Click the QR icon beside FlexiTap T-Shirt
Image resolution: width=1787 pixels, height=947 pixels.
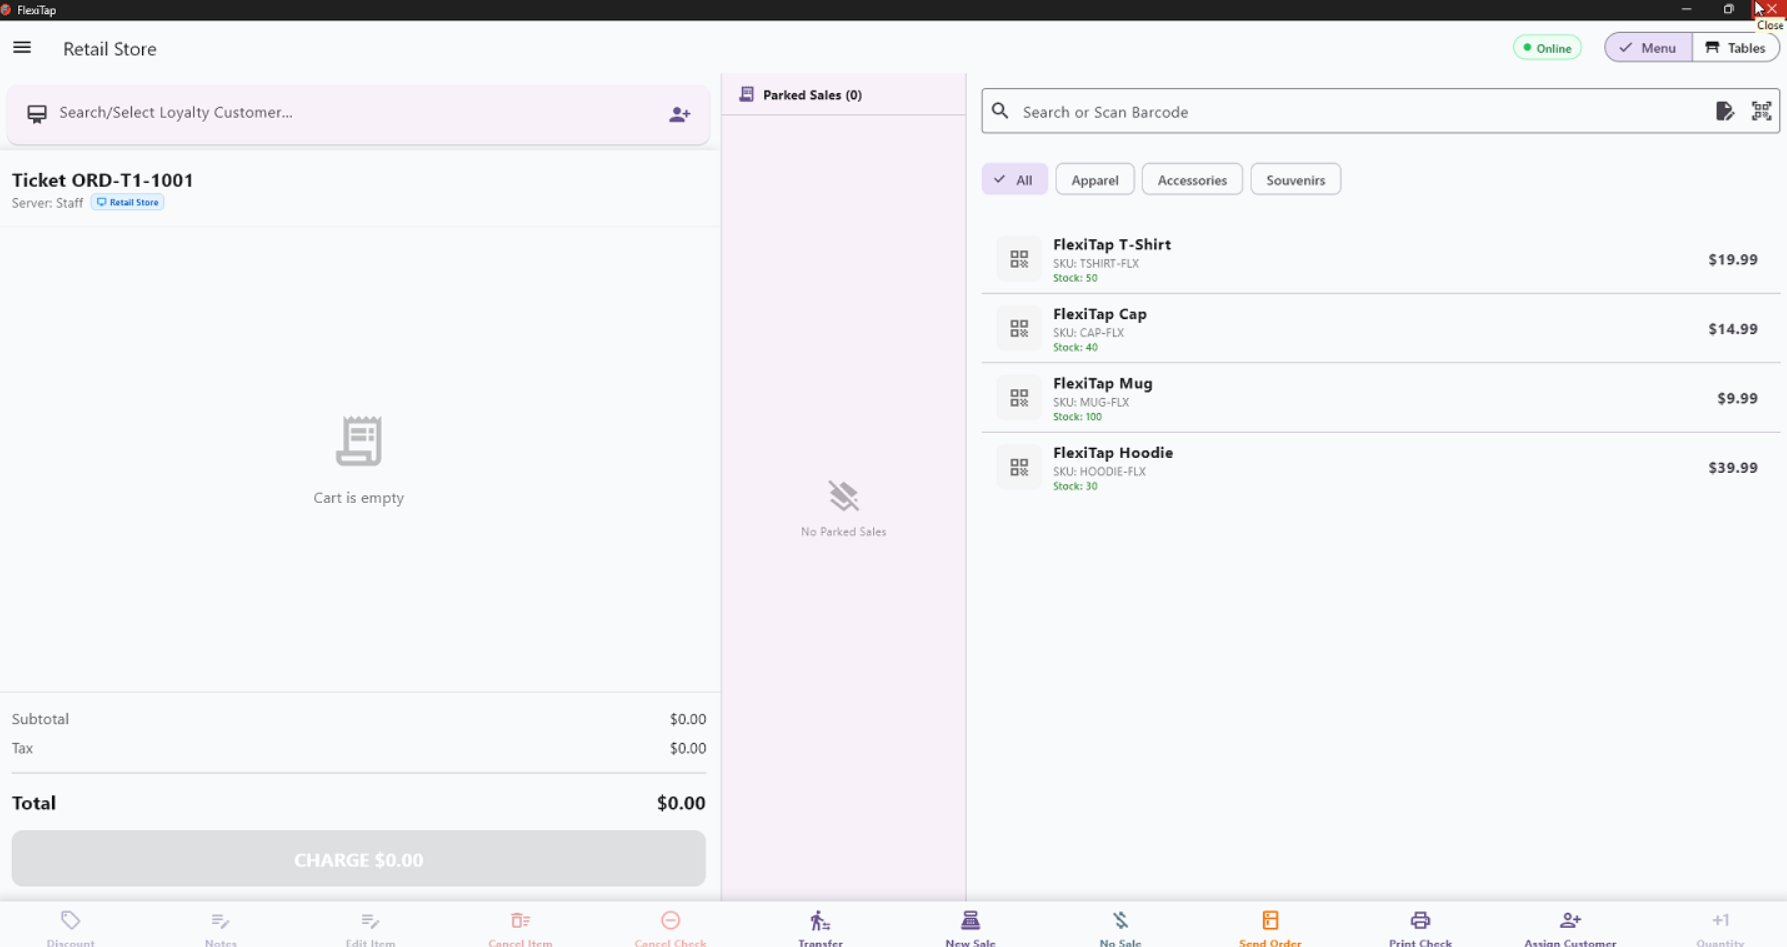pos(1019,259)
